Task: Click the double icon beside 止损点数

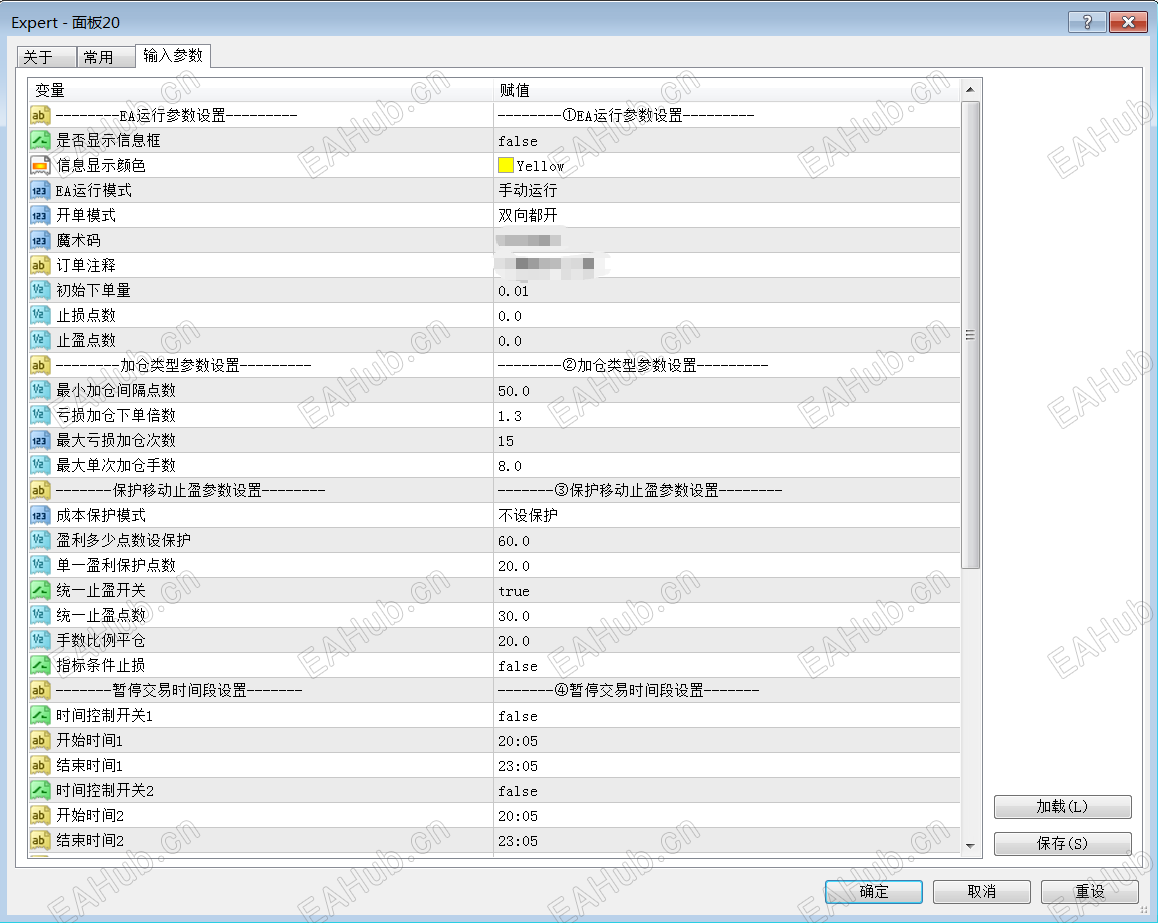Action: [x=40, y=315]
